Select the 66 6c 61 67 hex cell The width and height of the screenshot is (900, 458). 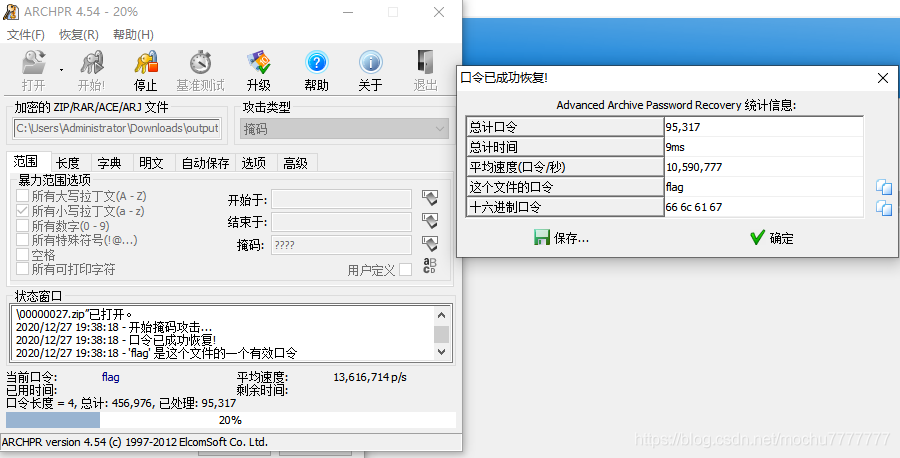click(x=763, y=207)
